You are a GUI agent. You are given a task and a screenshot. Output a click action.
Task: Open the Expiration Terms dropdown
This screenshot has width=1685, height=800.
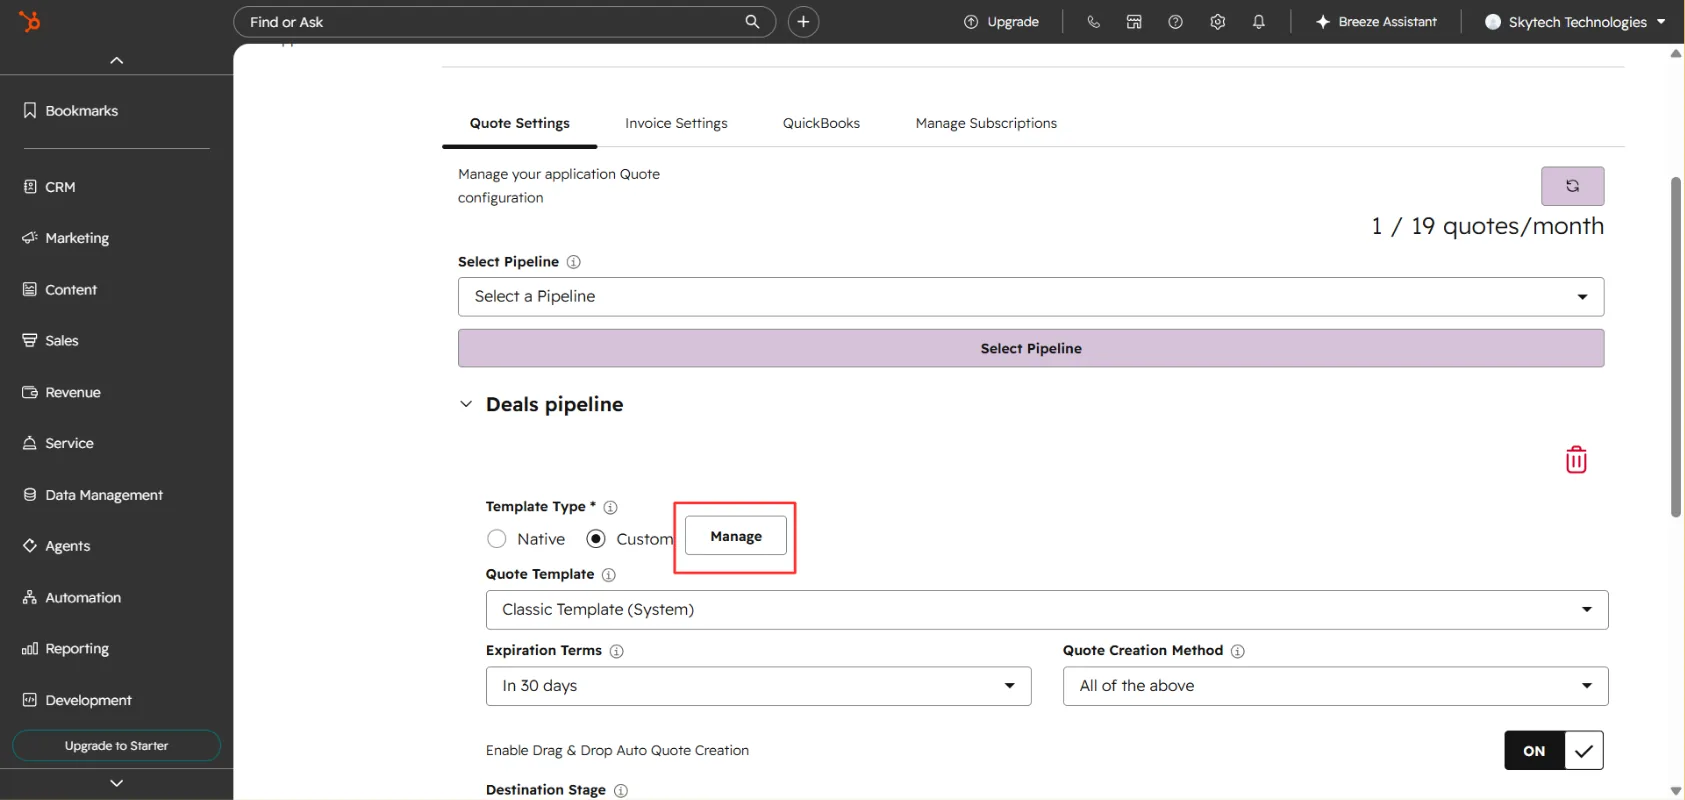(x=758, y=686)
